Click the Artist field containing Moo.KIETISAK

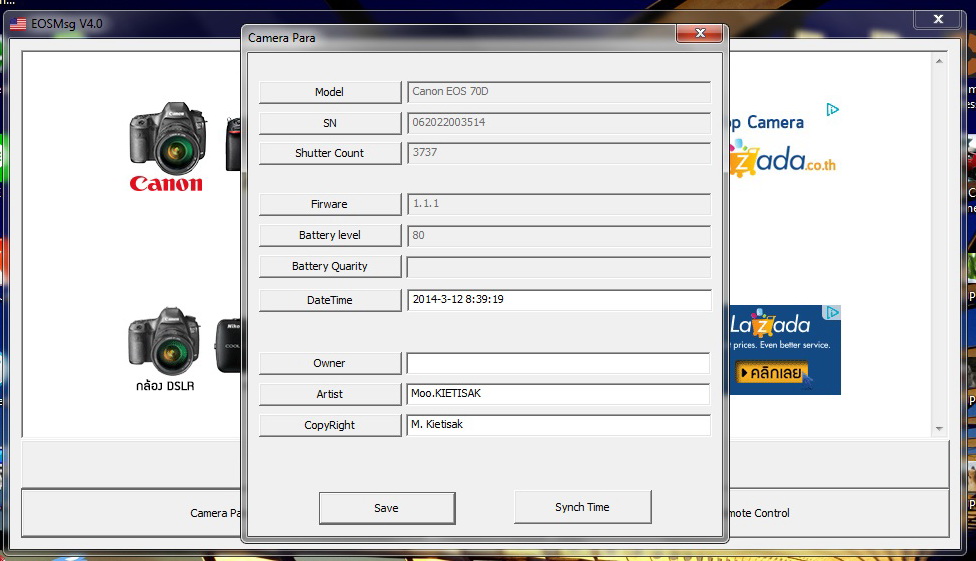click(x=558, y=394)
